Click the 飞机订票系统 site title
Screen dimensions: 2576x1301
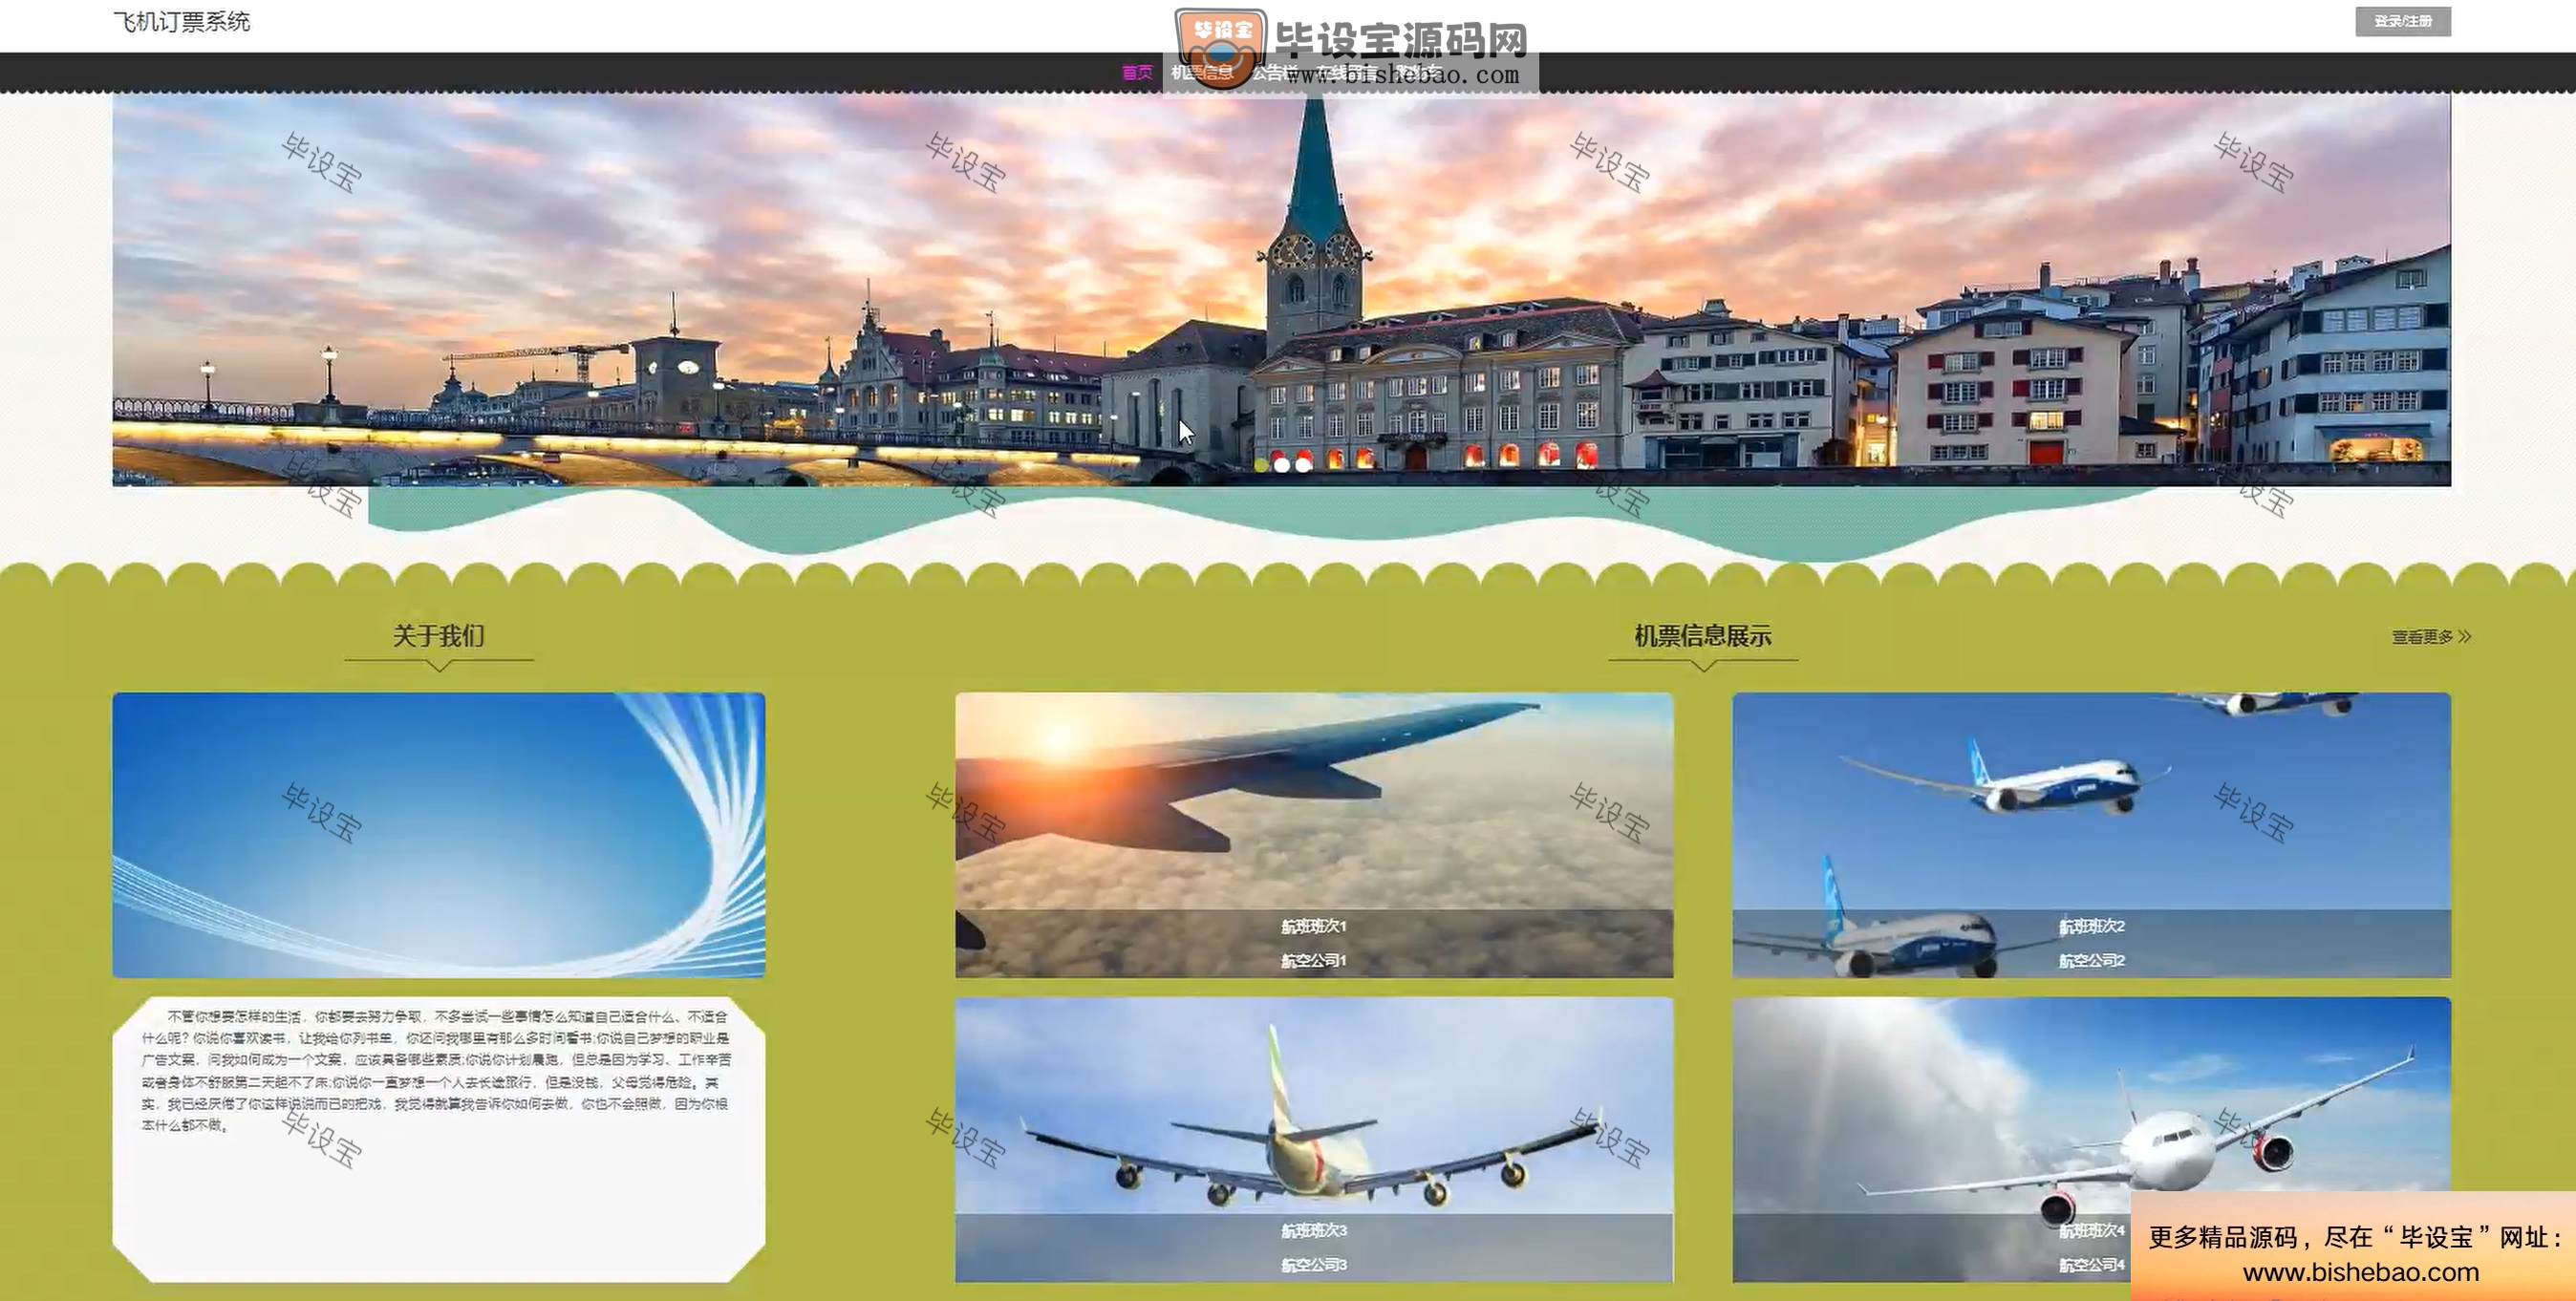[x=181, y=22]
